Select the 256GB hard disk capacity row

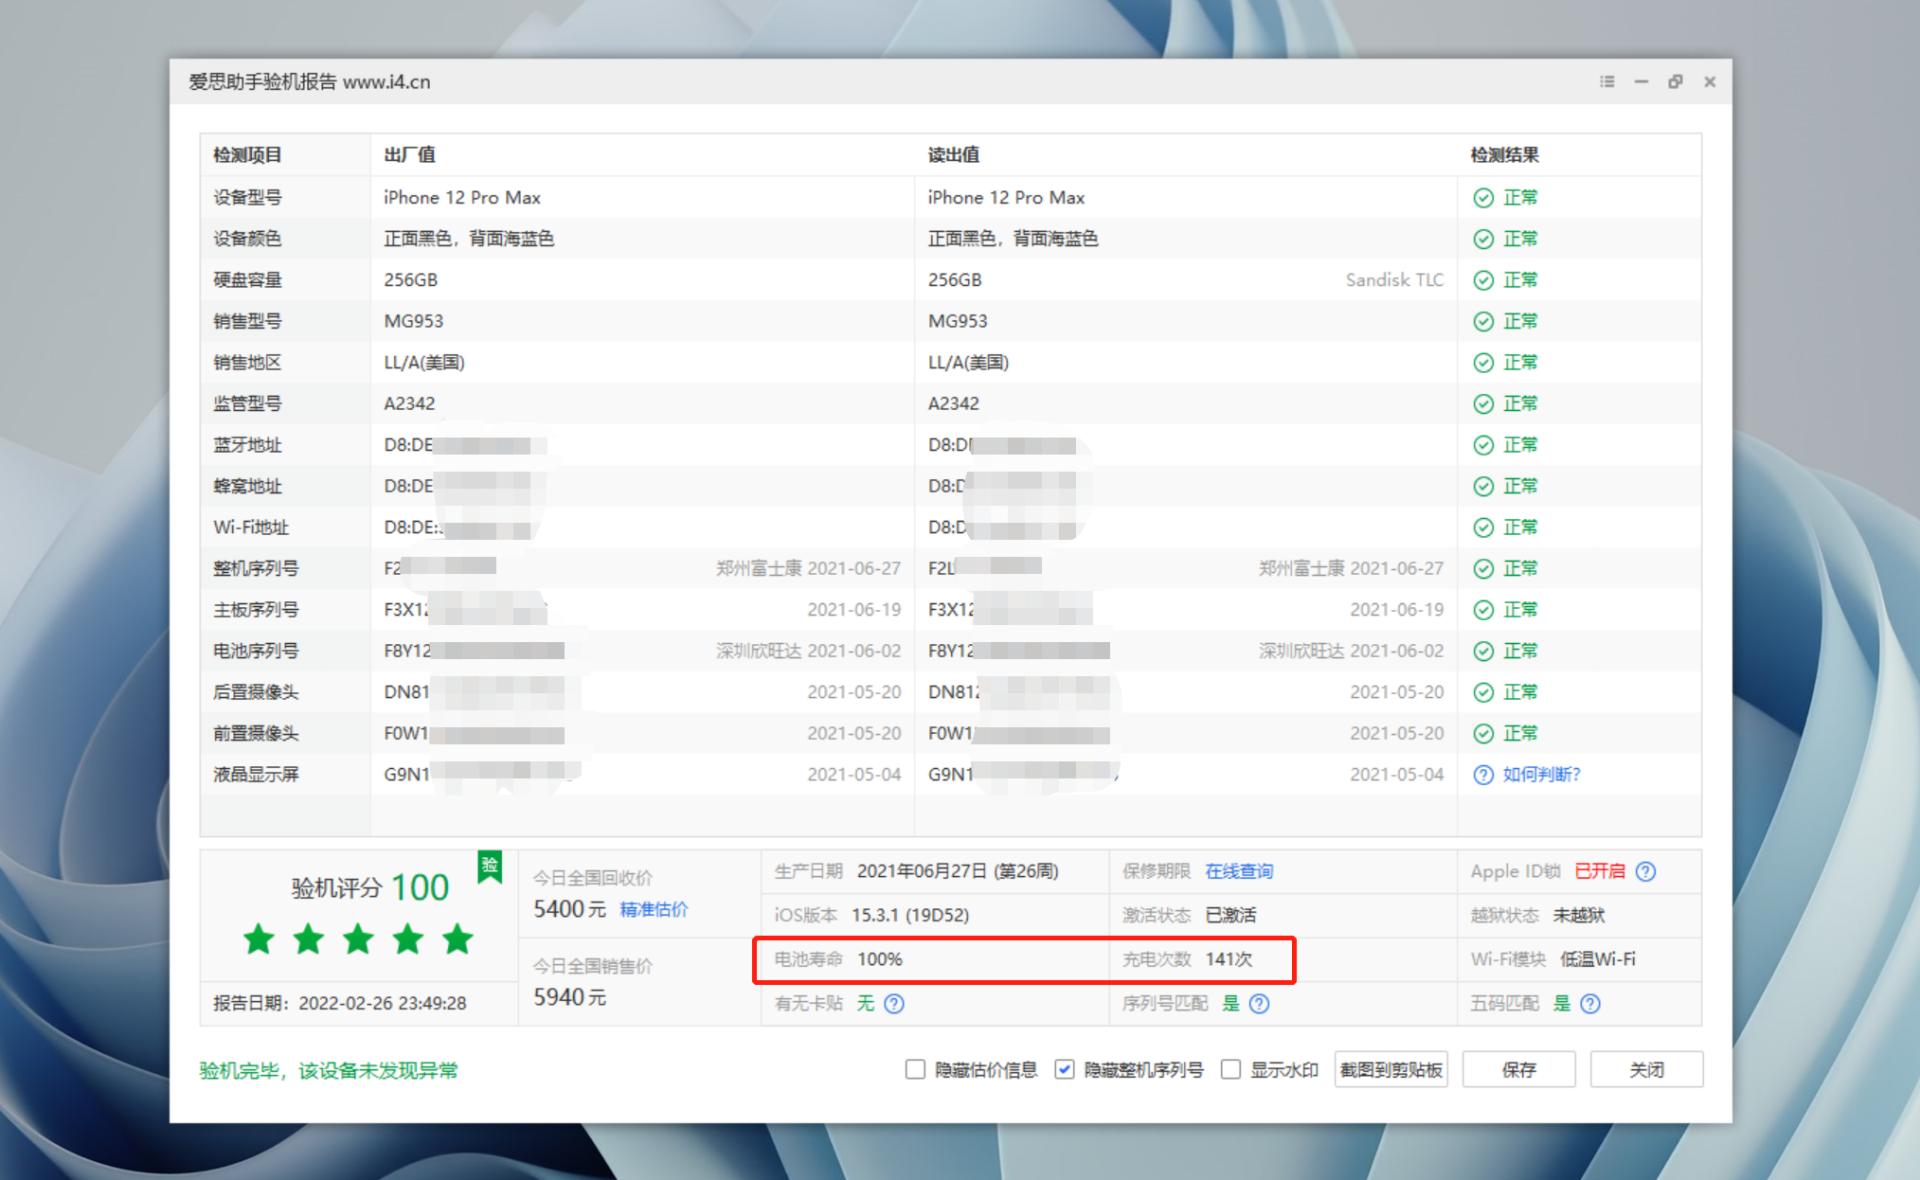pyautogui.click(x=410, y=279)
